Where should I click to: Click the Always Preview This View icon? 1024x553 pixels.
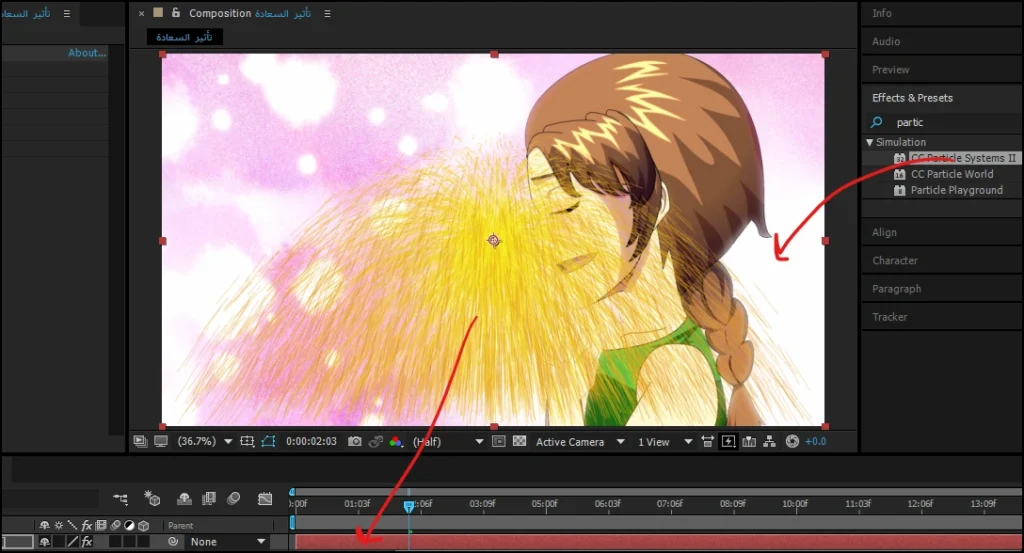click(x=140, y=441)
